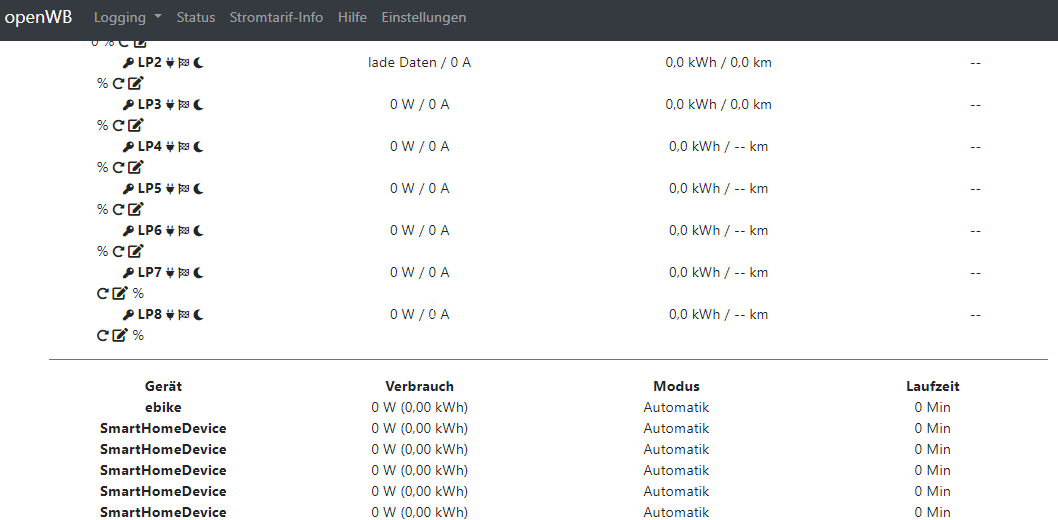Click the refresh icon directly below LP8
Screen dimensions: 1058x520
pos(103,335)
